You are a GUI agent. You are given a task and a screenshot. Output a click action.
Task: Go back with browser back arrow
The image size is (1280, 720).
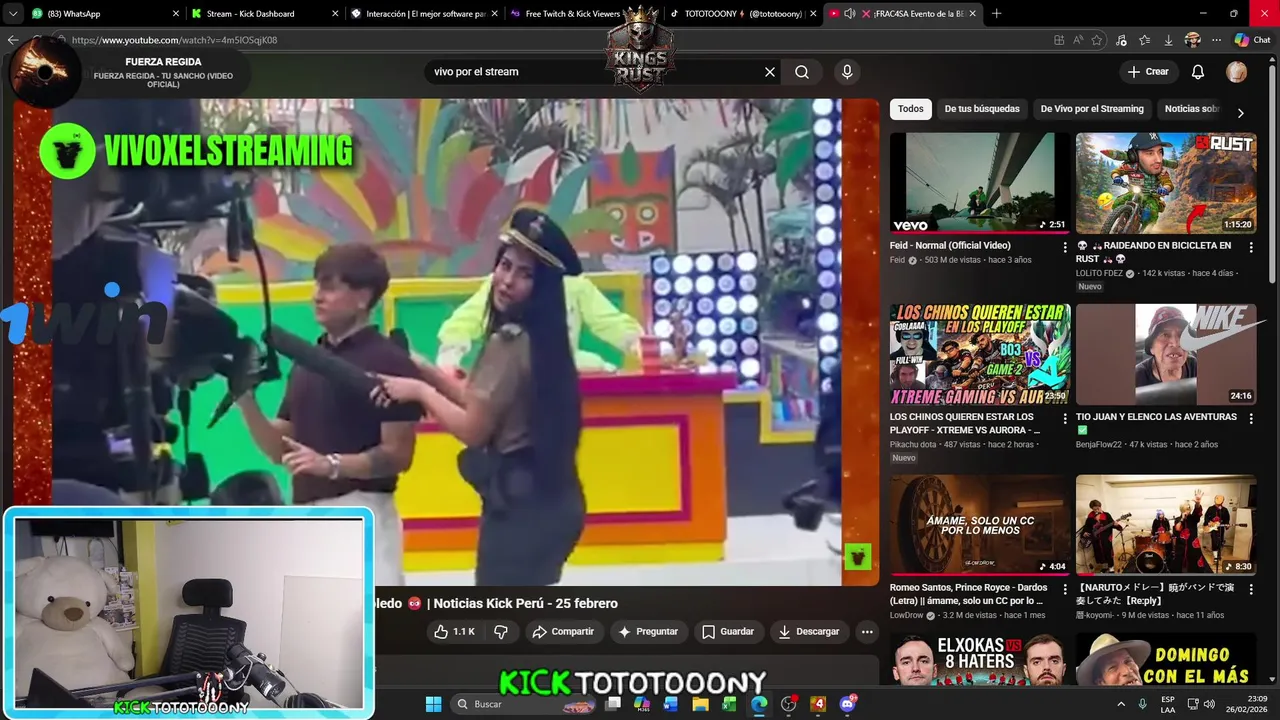[x=13, y=40]
